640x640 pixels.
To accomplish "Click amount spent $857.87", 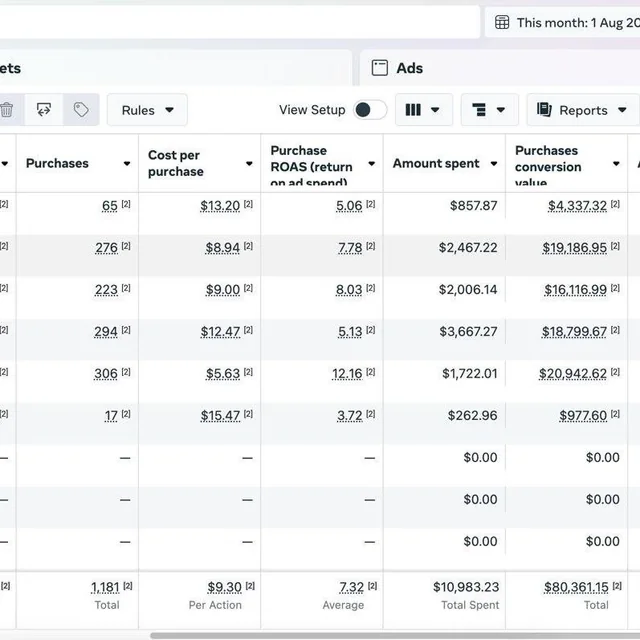I will pyautogui.click(x=473, y=206).
